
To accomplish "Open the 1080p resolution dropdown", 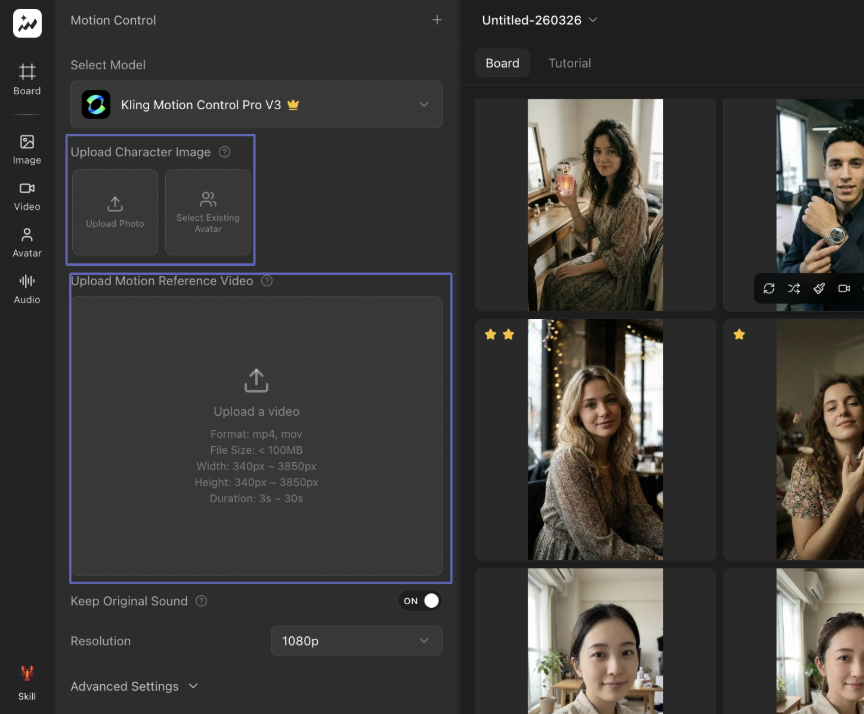I will (x=356, y=641).
